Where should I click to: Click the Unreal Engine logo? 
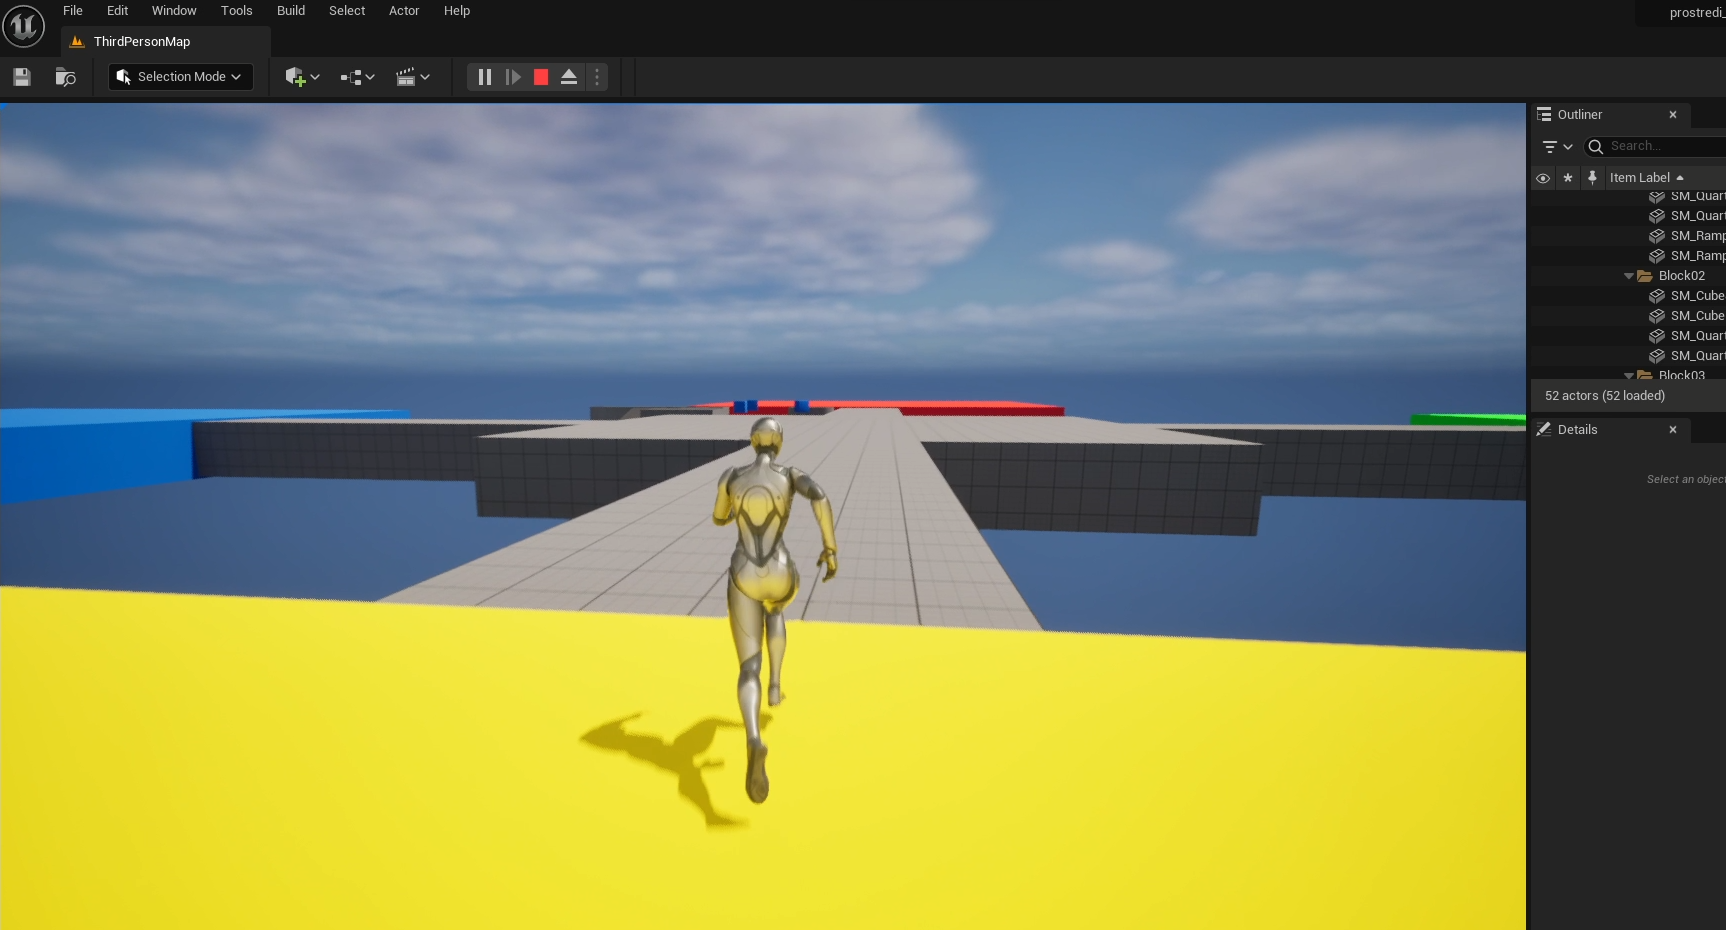click(x=23, y=26)
